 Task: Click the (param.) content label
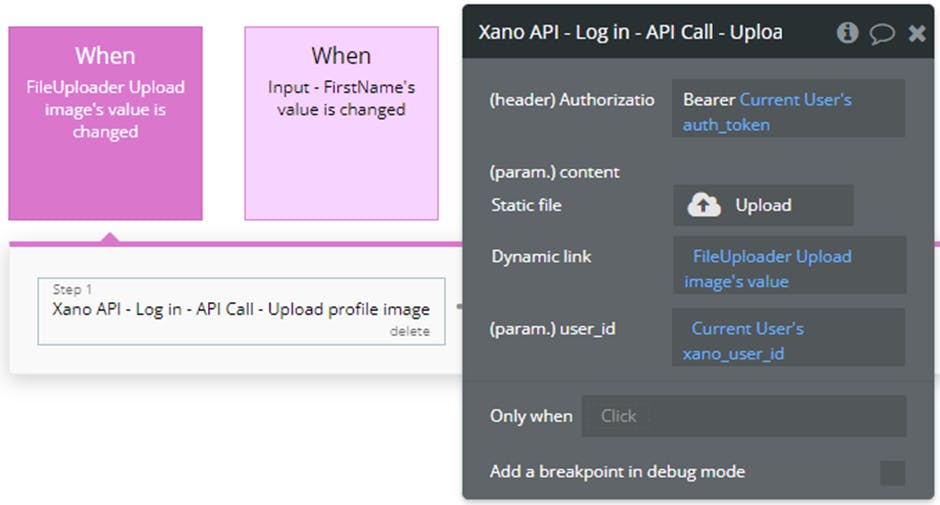click(x=555, y=172)
